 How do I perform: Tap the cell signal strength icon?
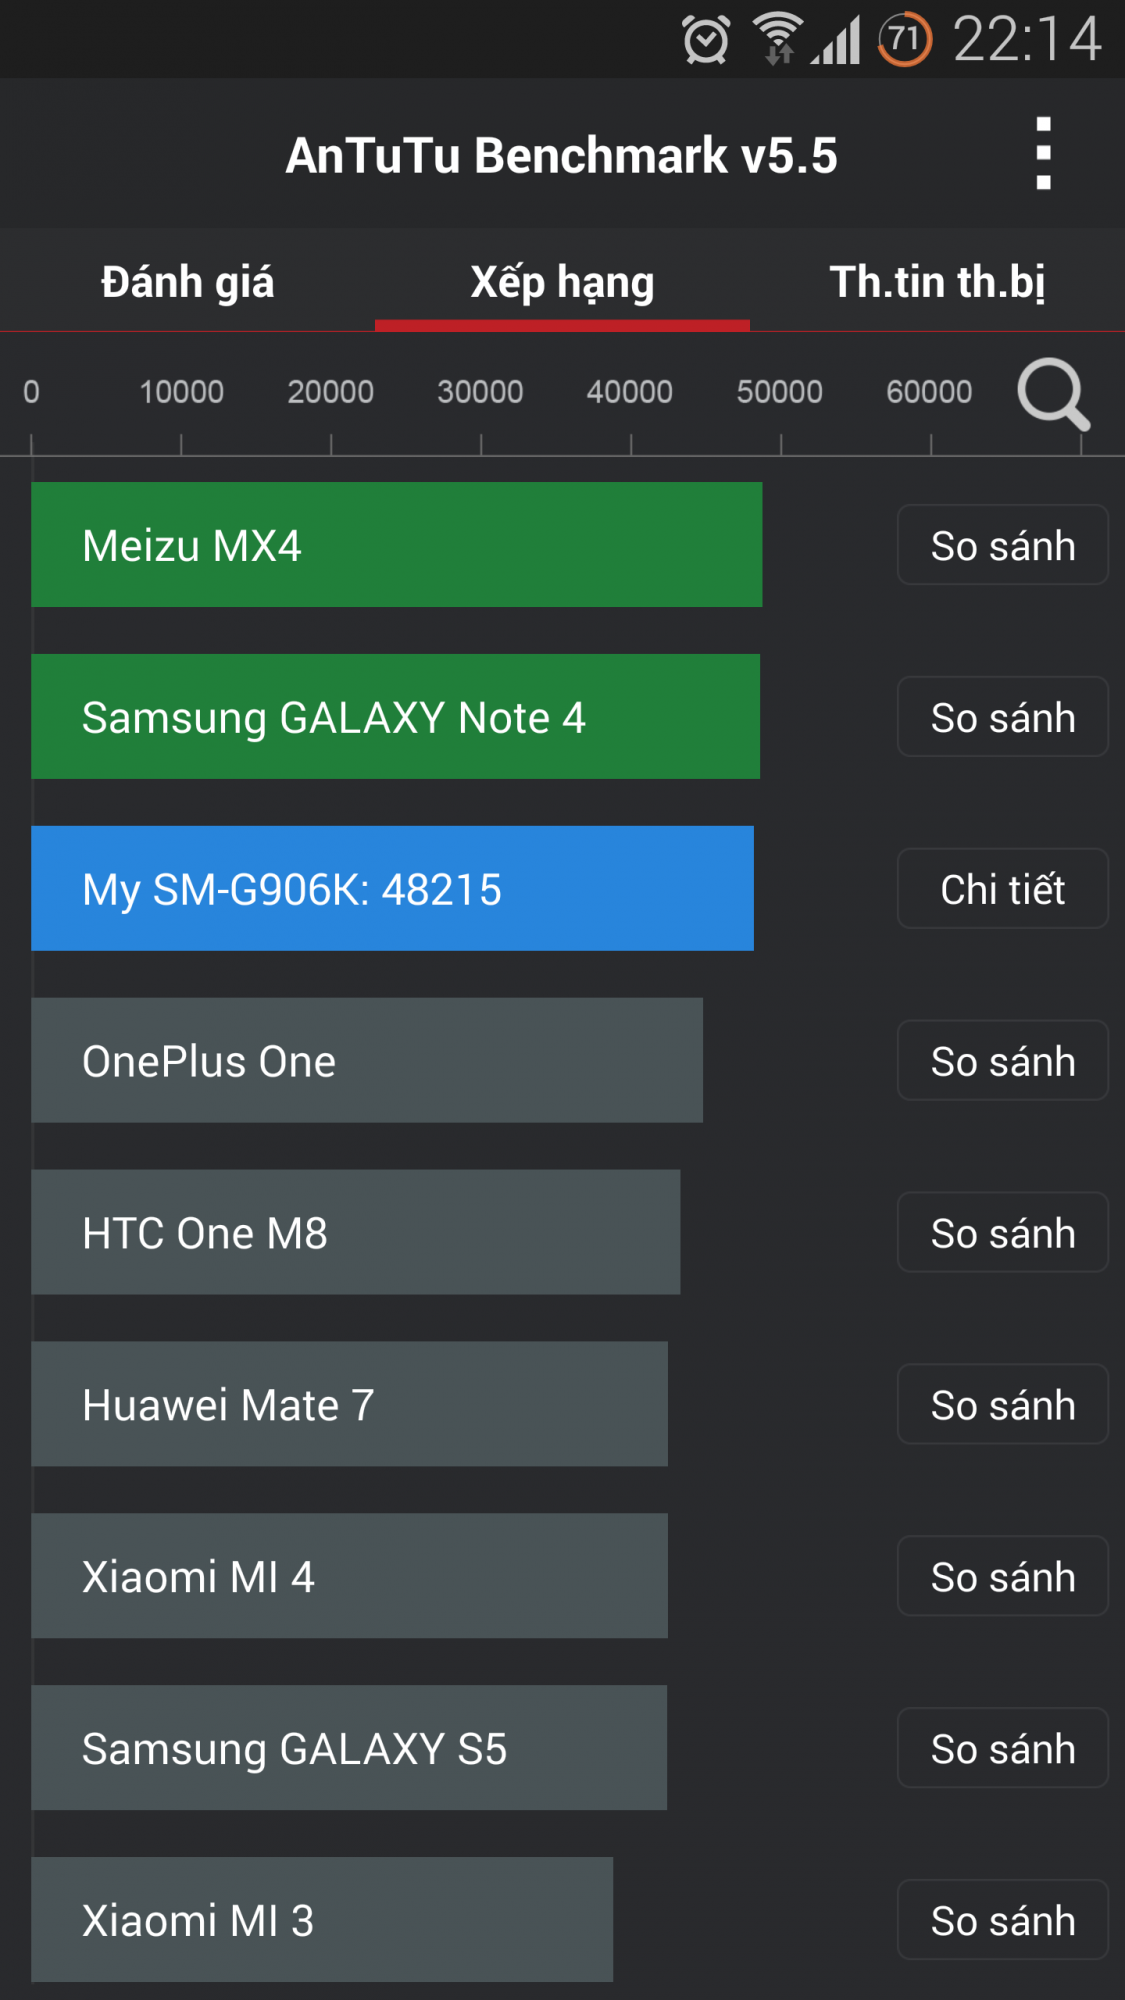(837, 41)
